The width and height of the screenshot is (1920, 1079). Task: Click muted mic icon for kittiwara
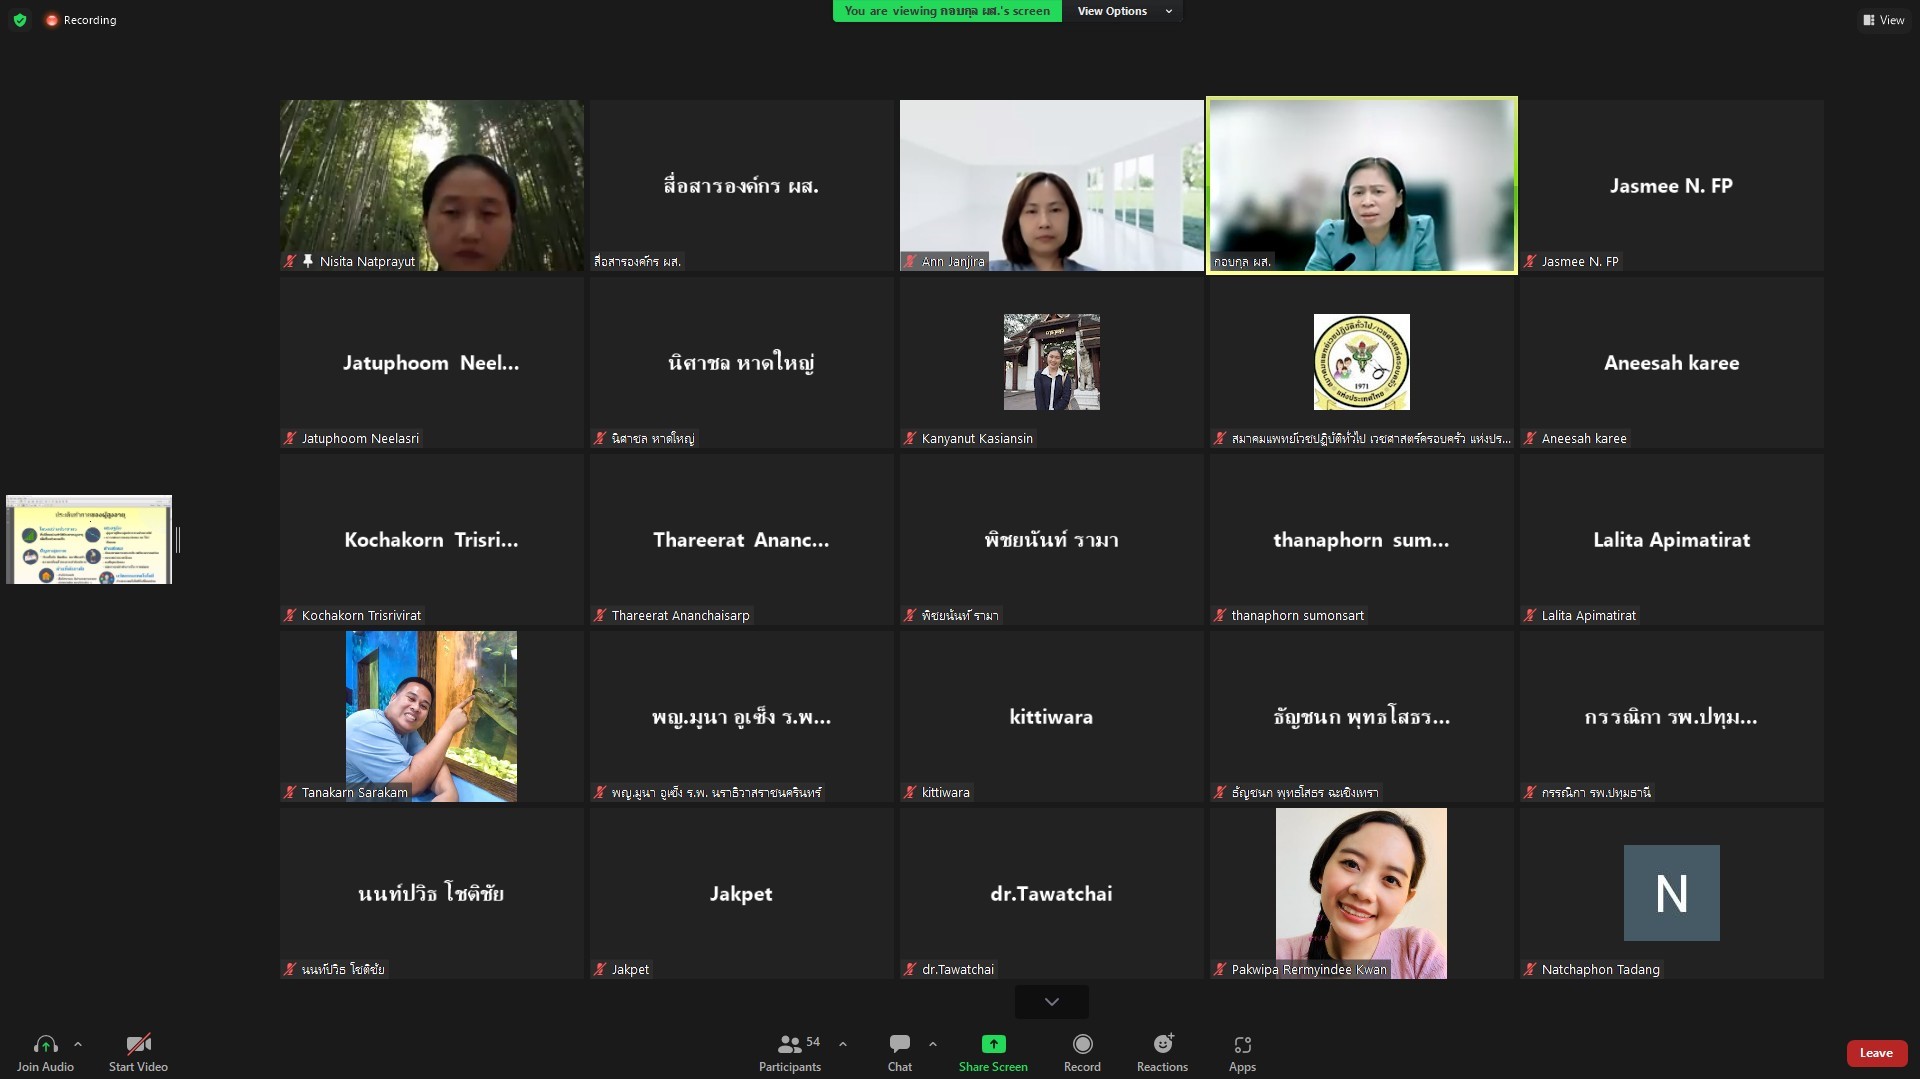[910, 792]
